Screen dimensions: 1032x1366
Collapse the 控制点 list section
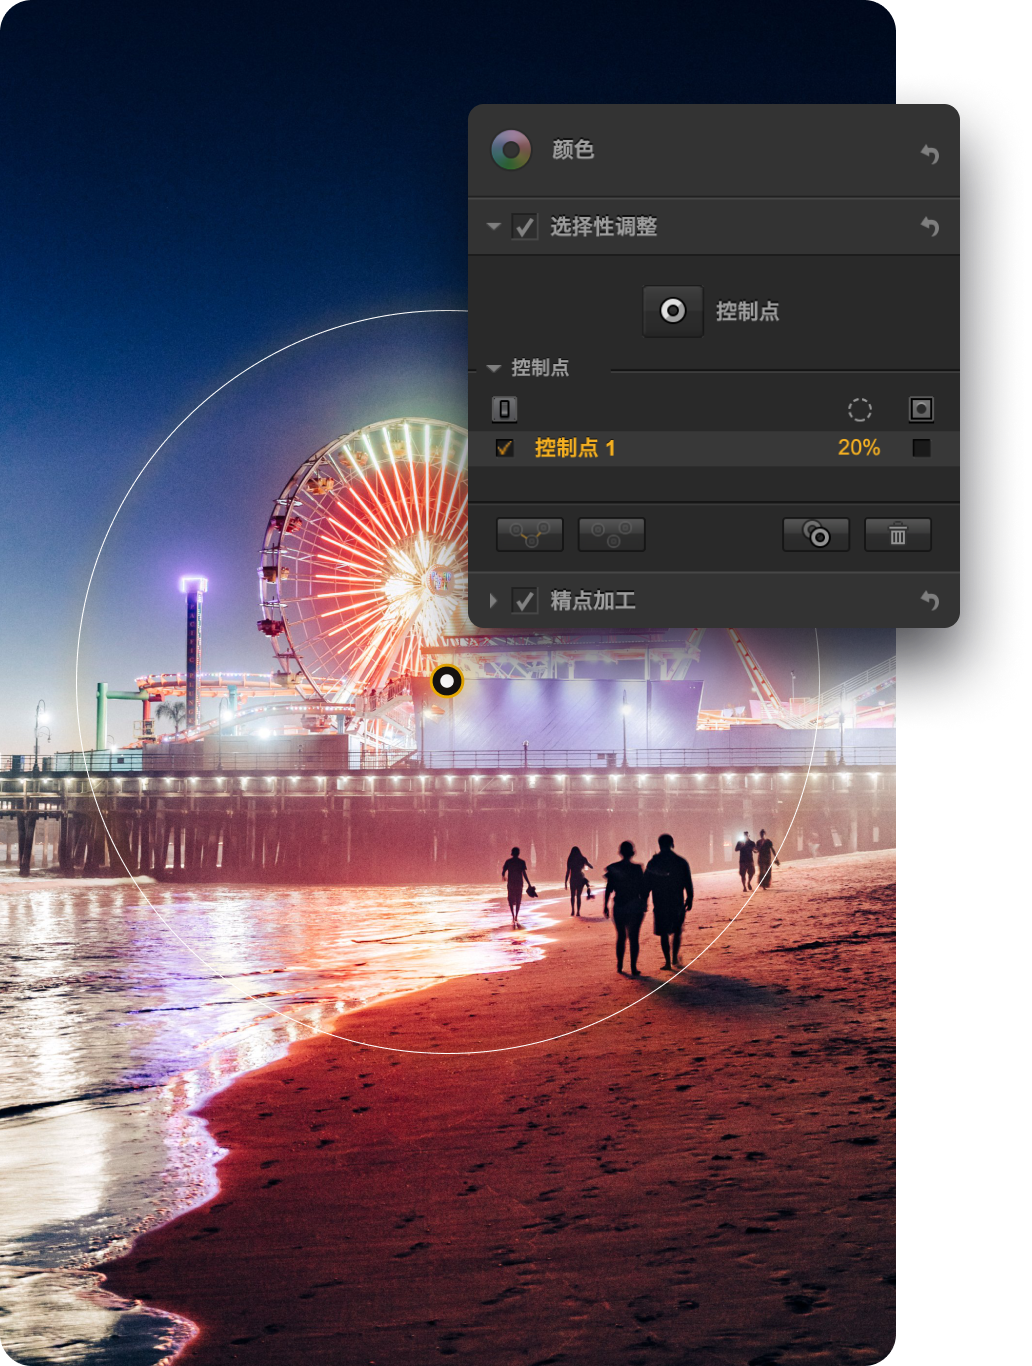[x=493, y=368]
